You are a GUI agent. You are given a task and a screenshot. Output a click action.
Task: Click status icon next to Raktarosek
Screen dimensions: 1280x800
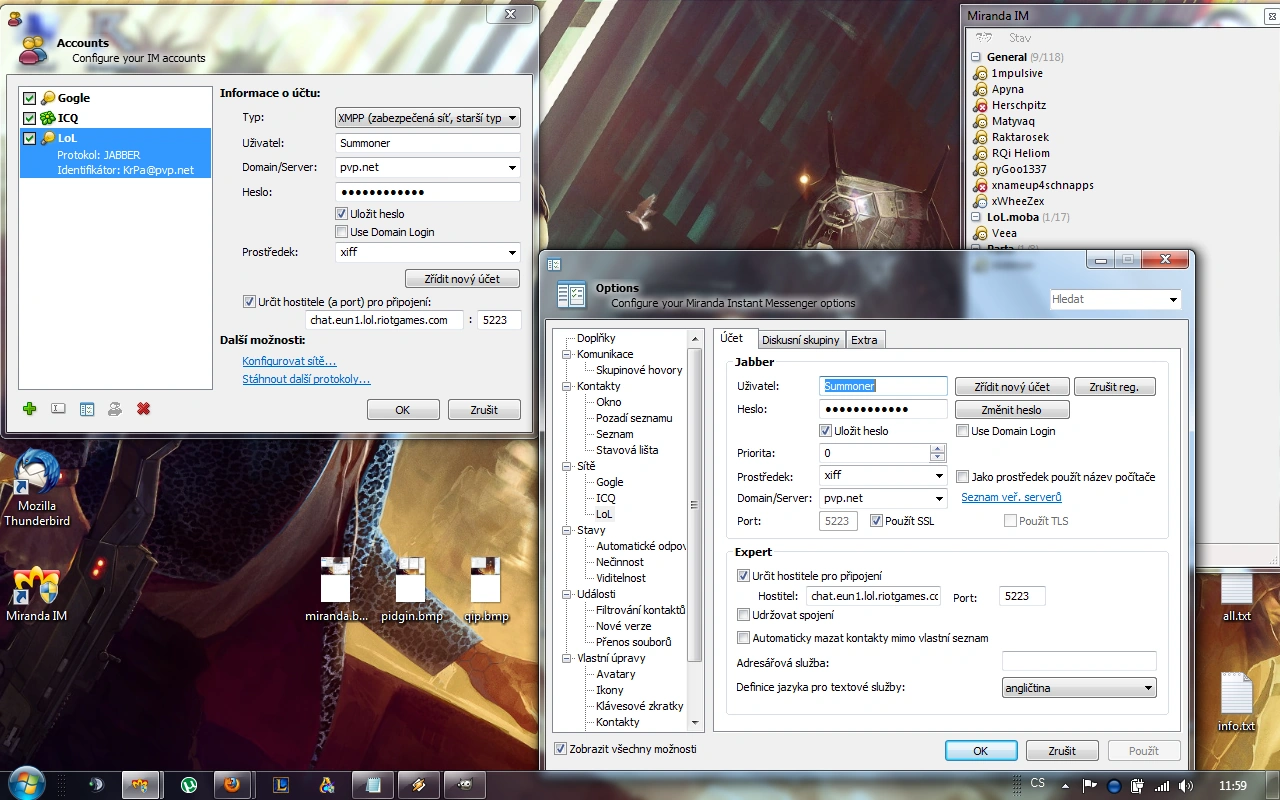(981, 137)
